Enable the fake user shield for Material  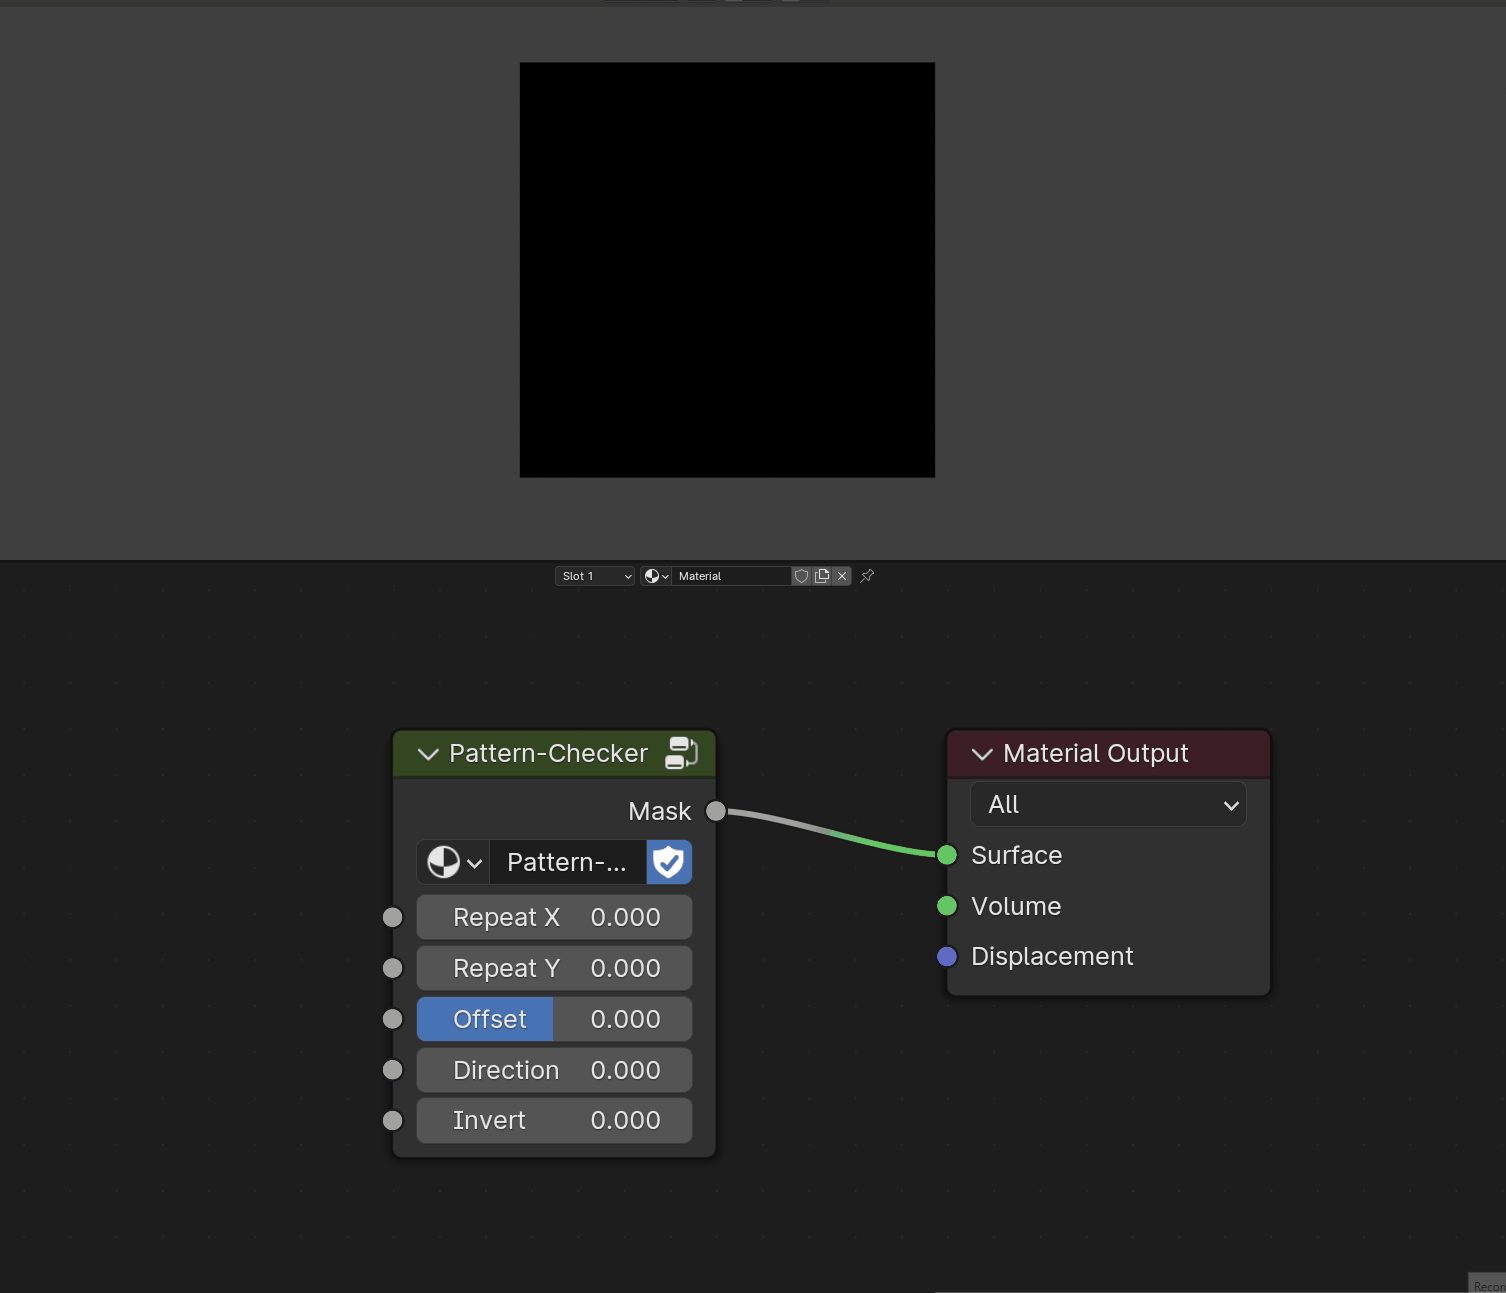click(x=801, y=575)
